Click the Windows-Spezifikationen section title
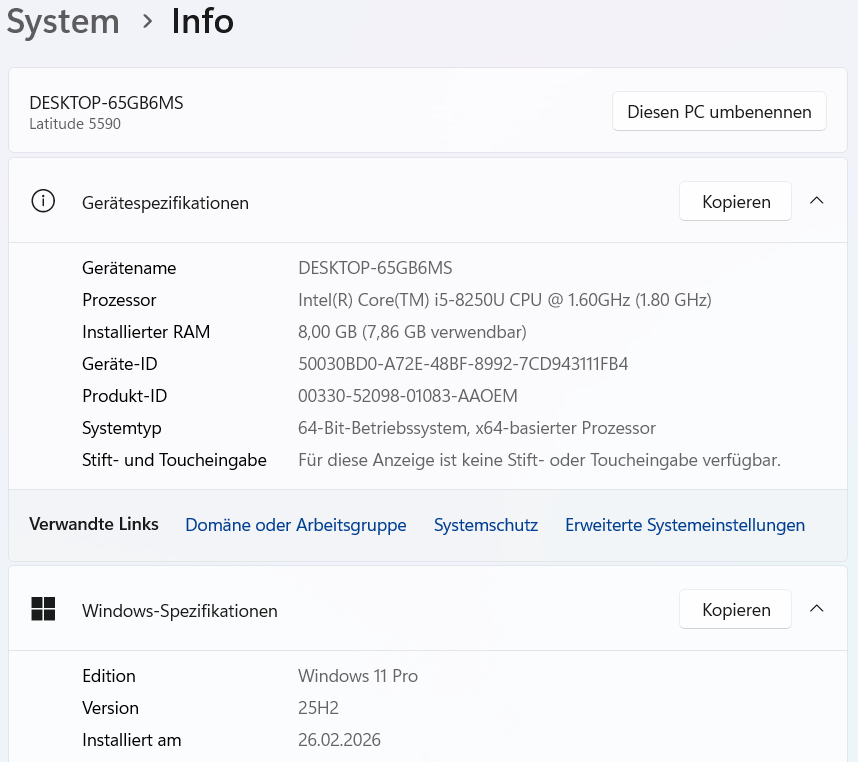Image resolution: width=858 pixels, height=762 pixels. [x=179, y=611]
